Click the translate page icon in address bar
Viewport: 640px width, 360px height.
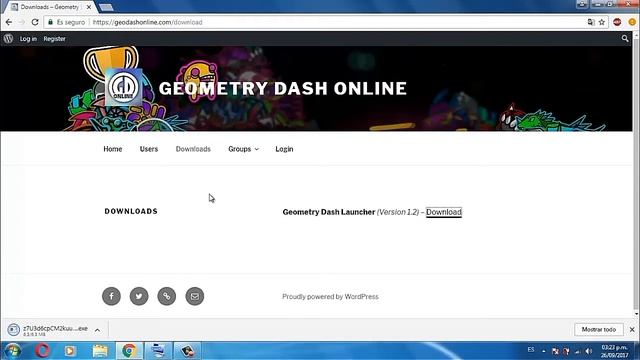pos(591,22)
